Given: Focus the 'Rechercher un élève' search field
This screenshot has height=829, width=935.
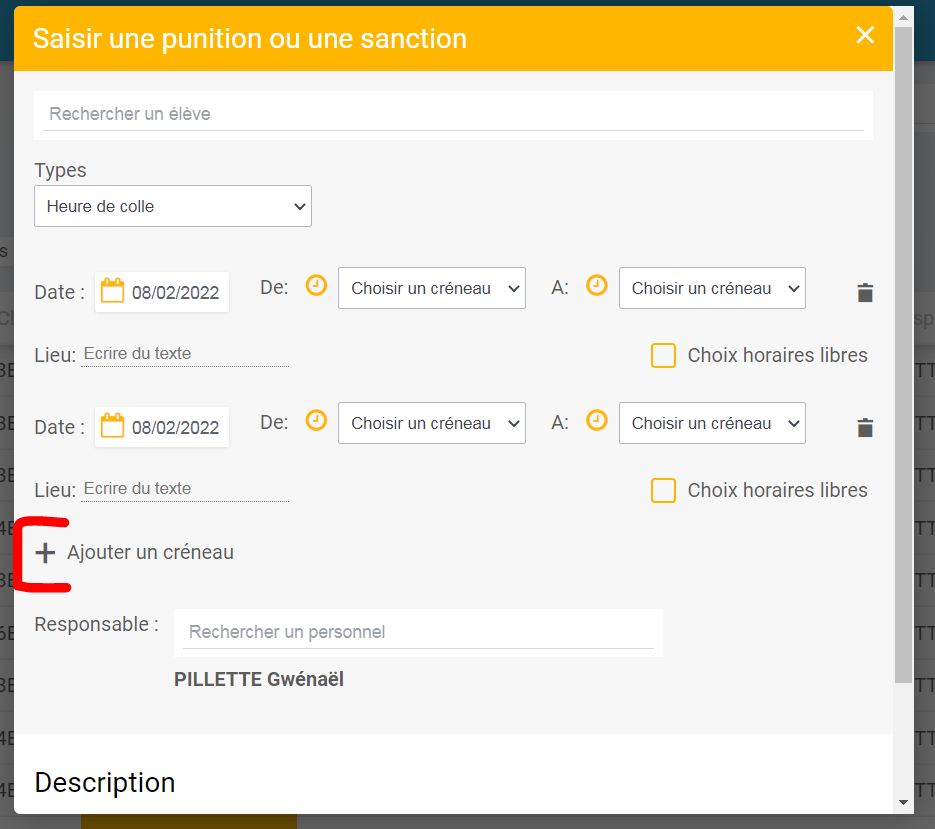Looking at the screenshot, I should point(453,114).
